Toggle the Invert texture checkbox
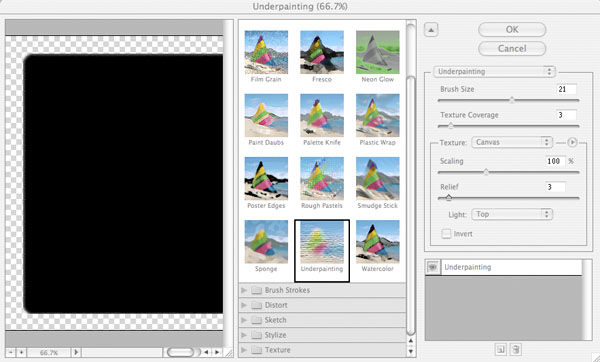The height and width of the screenshot is (362, 600). (446, 233)
